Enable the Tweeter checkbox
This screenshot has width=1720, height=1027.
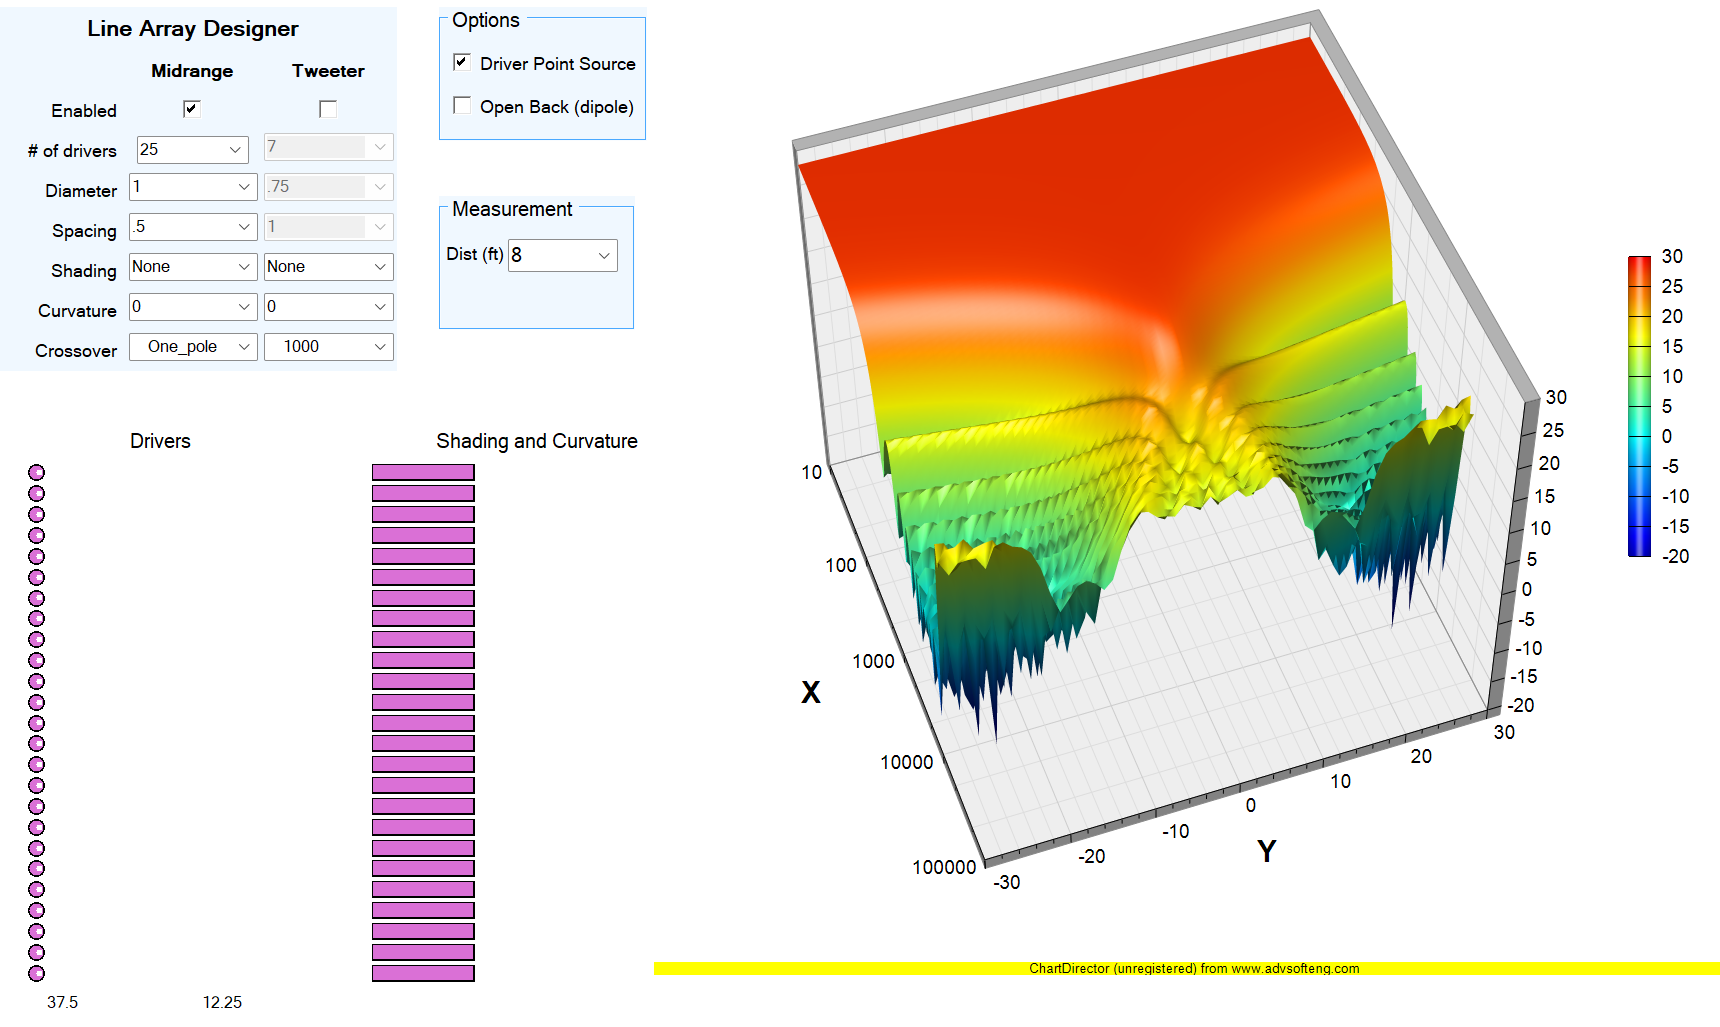click(328, 109)
